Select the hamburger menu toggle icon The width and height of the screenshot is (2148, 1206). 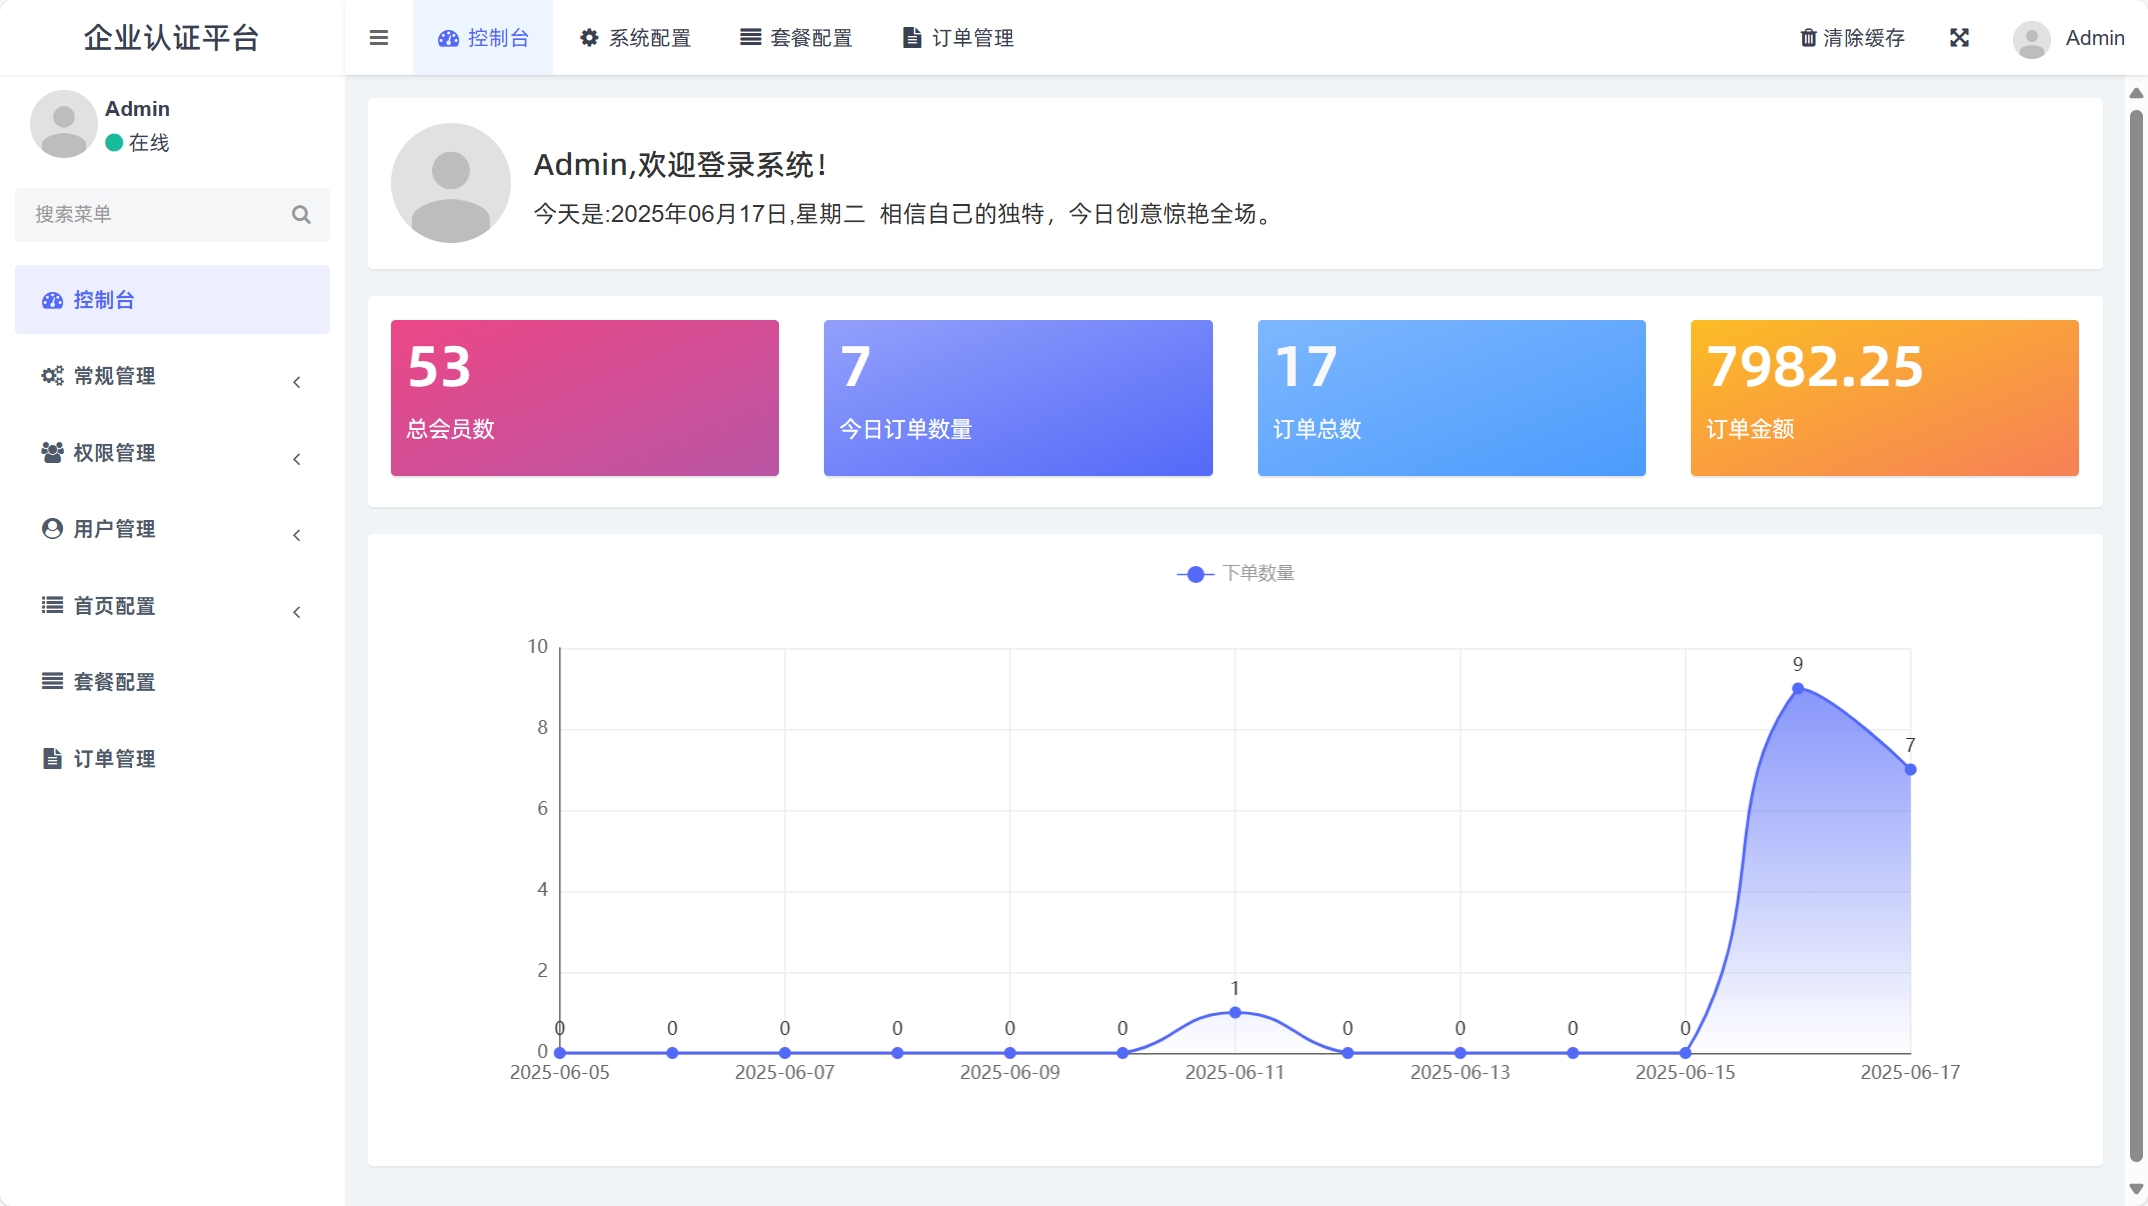pos(378,37)
